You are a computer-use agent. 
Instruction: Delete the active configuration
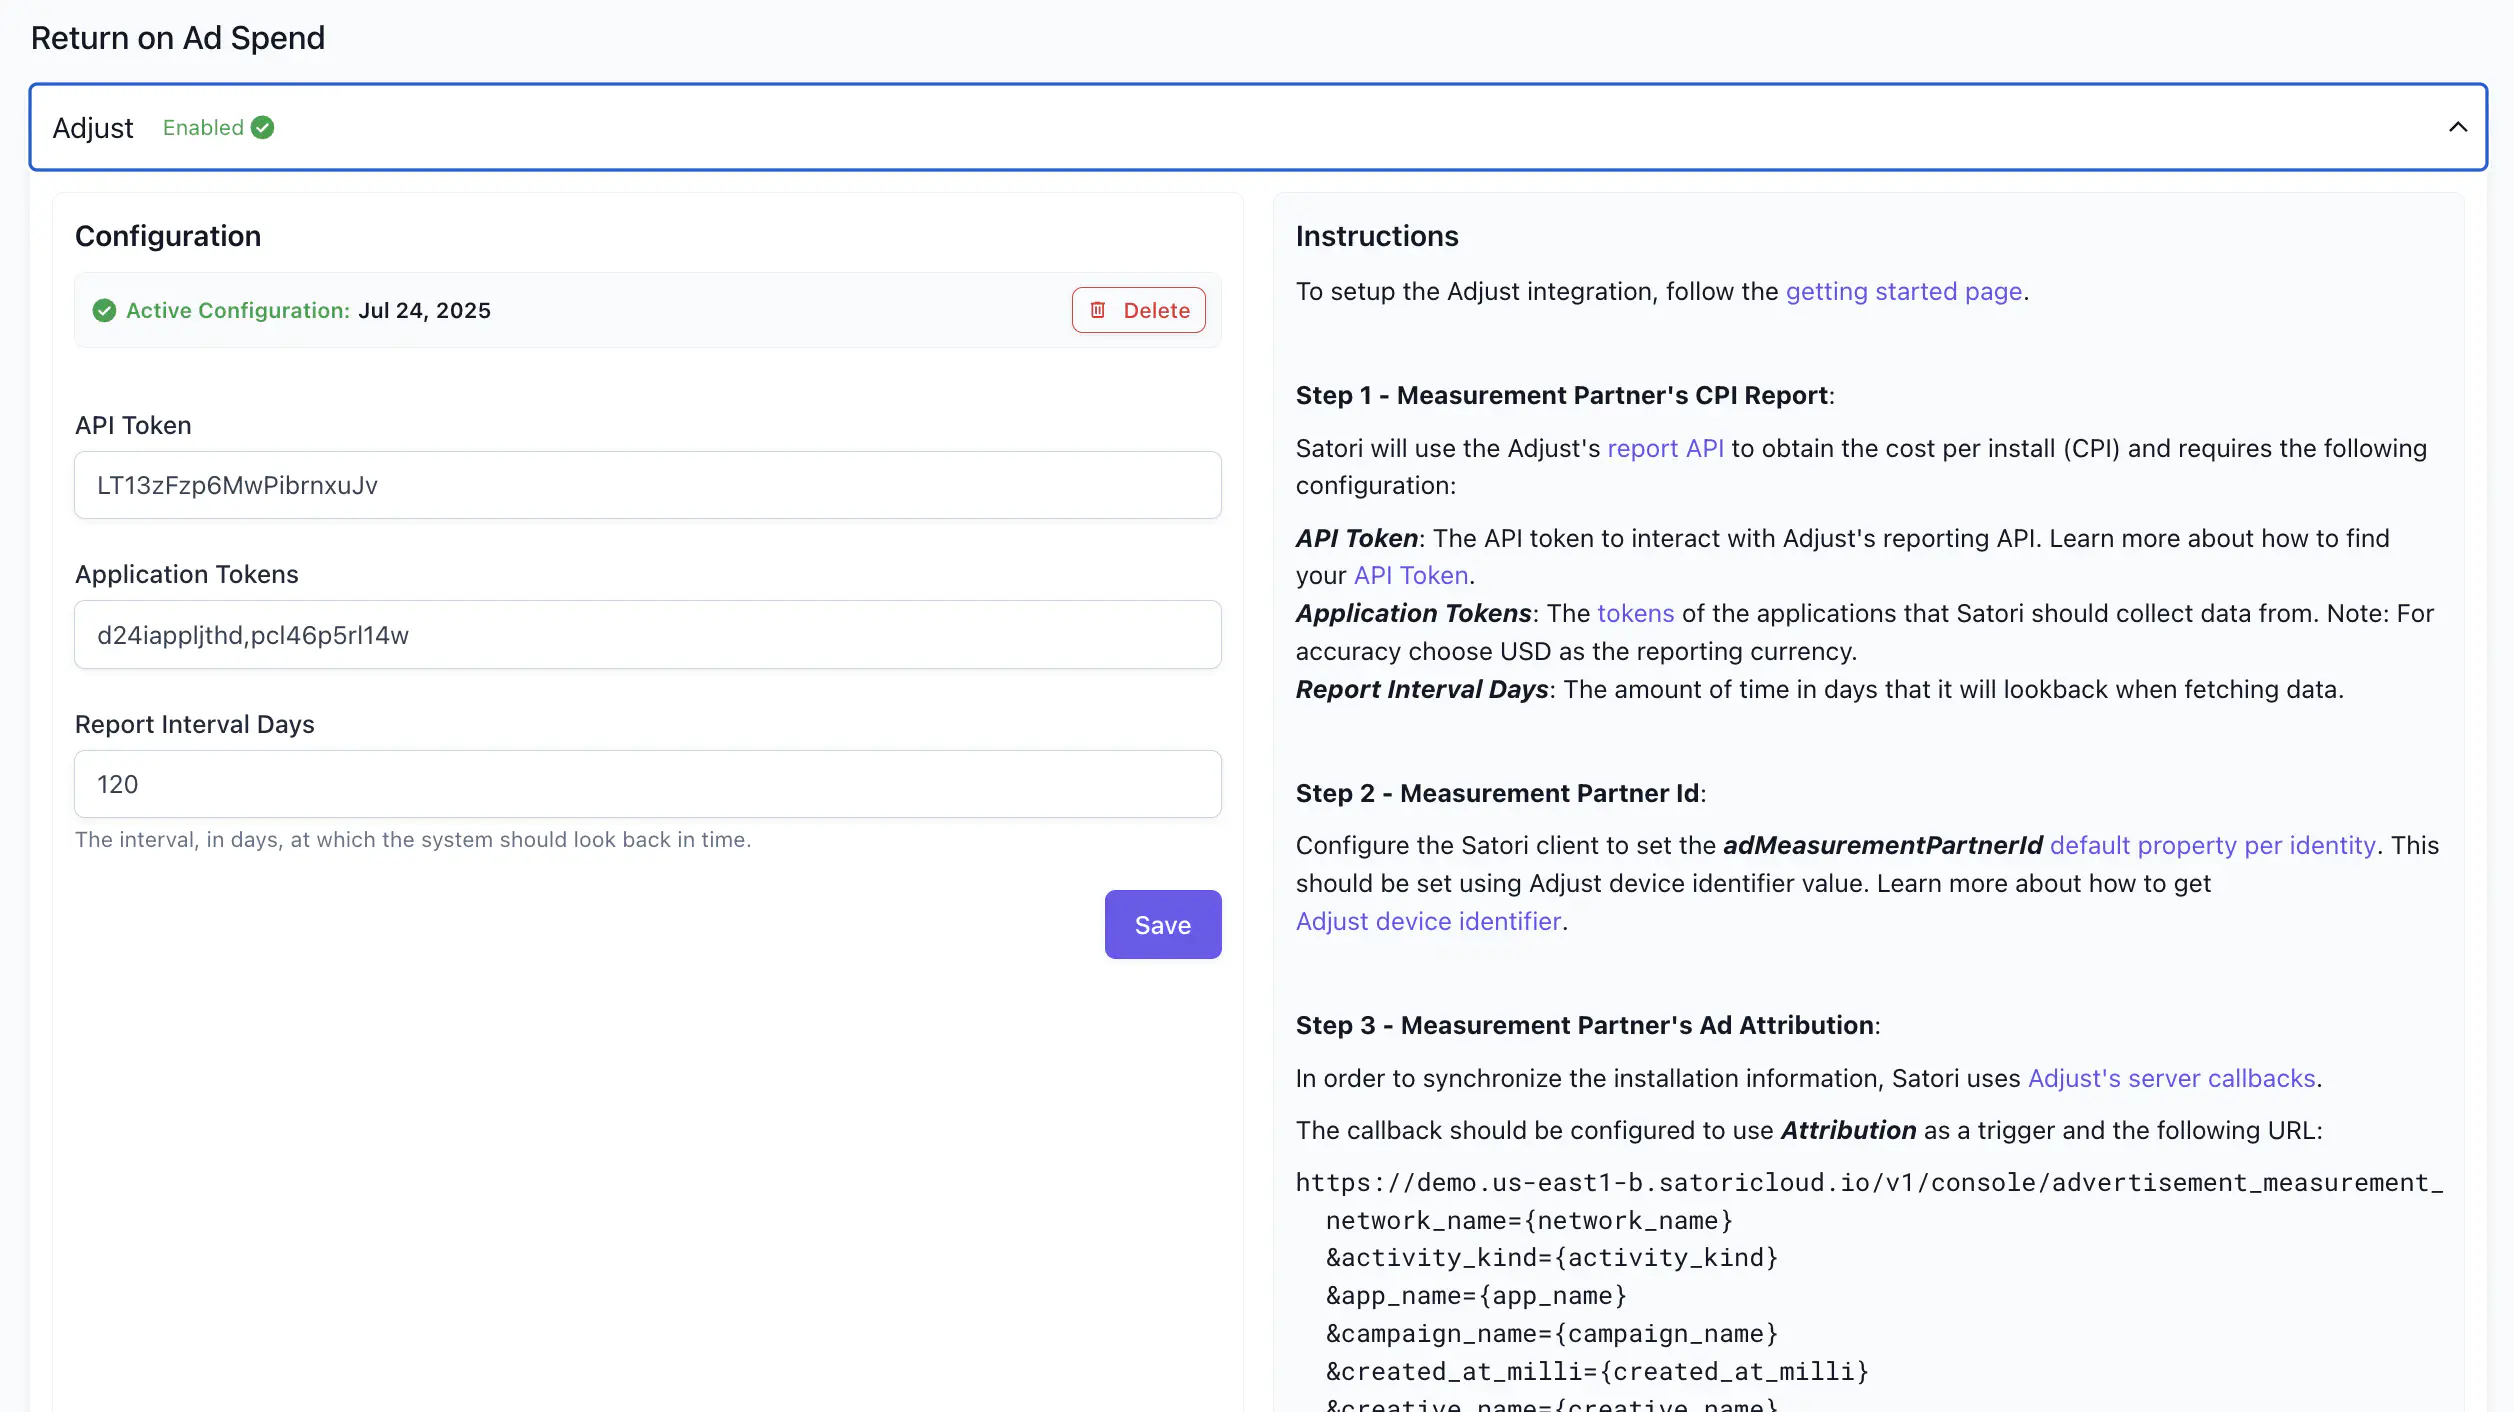(x=1139, y=310)
